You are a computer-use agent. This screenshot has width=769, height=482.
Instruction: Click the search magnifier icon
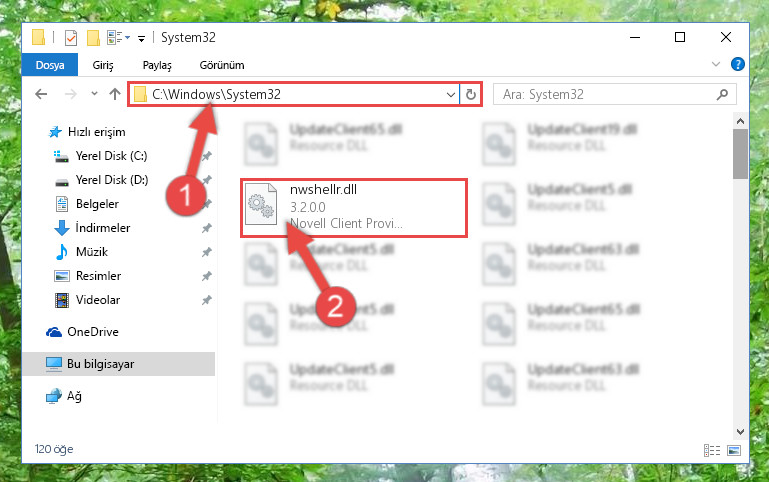coord(722,94)
